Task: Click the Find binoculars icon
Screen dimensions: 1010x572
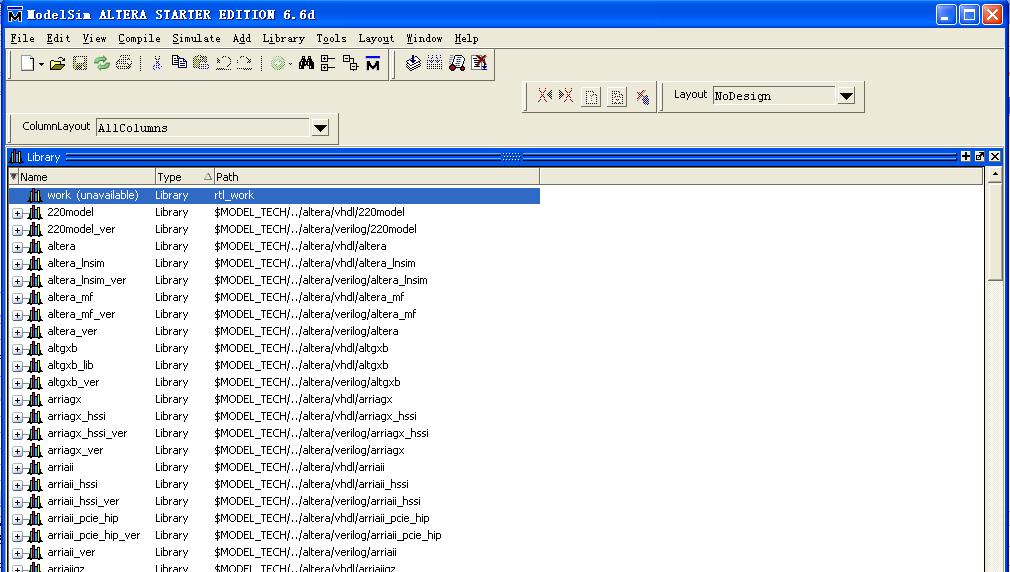Action: pyautogui.click(x=306, y=63)
